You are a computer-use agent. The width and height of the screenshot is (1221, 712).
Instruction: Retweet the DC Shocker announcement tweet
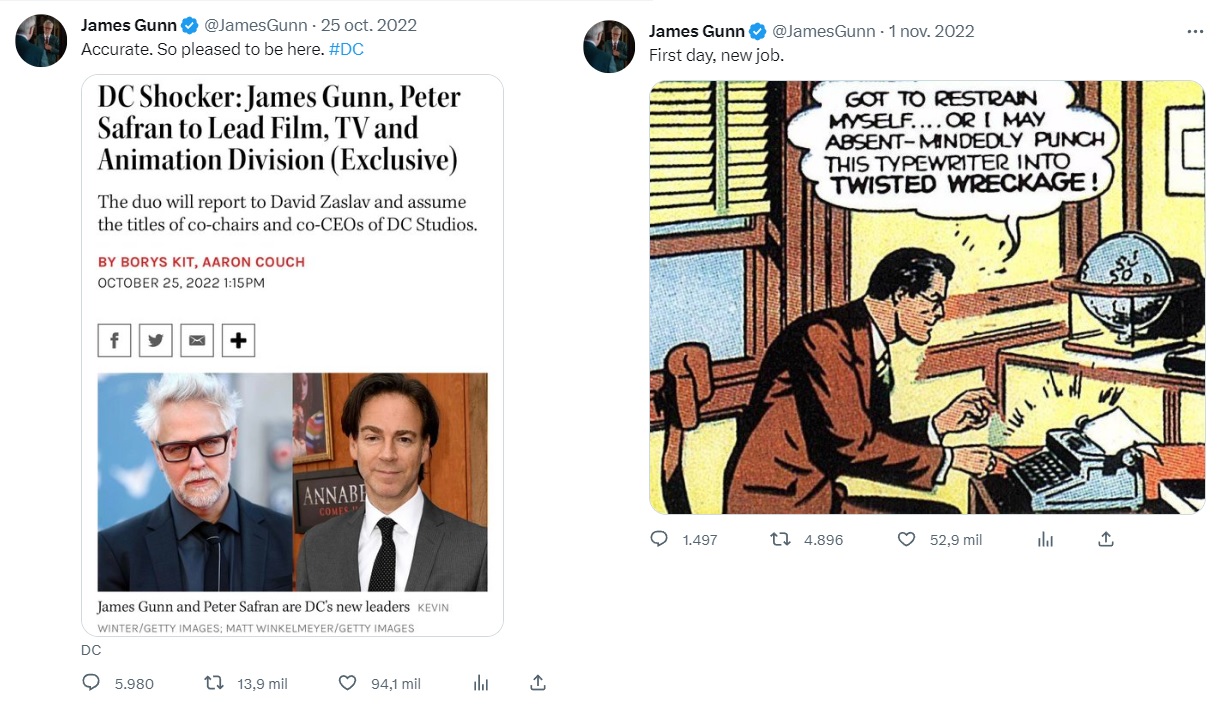click(x=213, y=683)
